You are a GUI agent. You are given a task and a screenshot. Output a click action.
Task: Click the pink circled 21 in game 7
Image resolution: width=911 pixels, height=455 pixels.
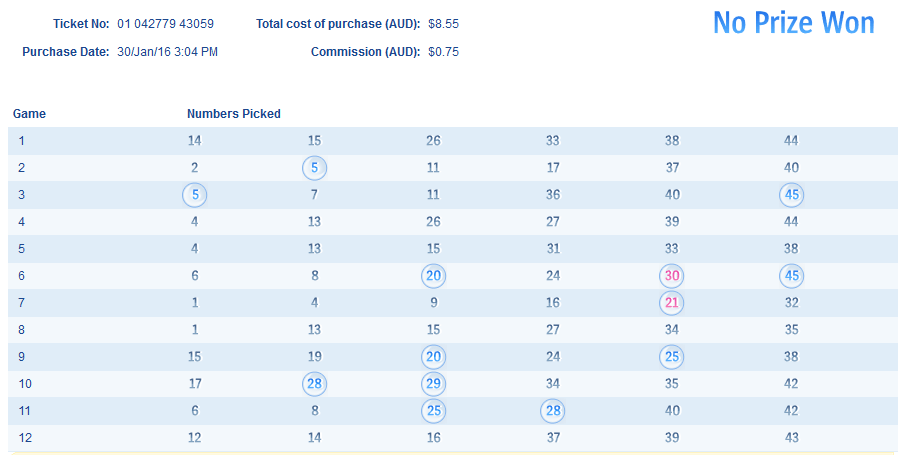671,303
